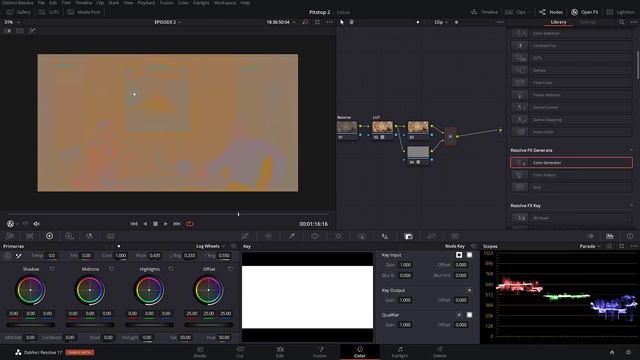640x360 pixels.
Task: Mute viewer audio speaker icon
Action: coord(36,224)
